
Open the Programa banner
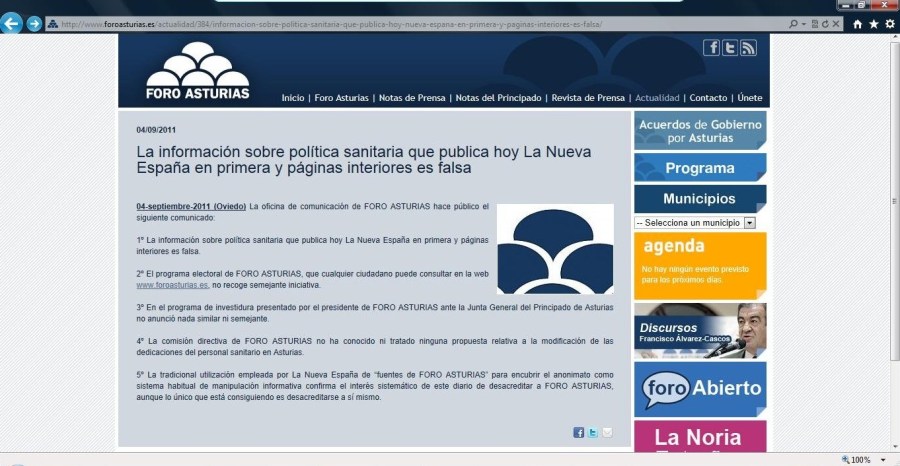[700, 168]
